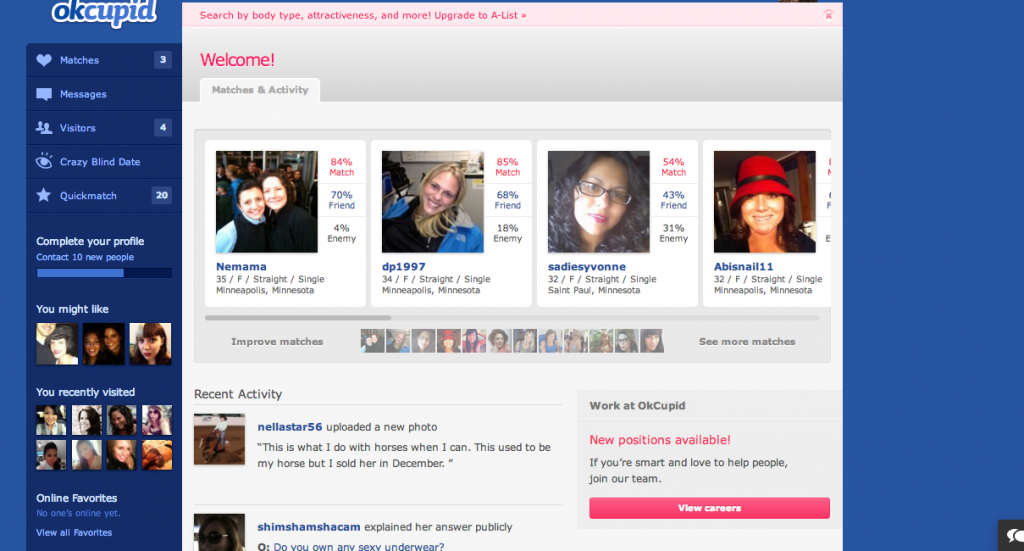
Task: Open nellastar56's horse photo thumbnail
Action: pos(219,439)
